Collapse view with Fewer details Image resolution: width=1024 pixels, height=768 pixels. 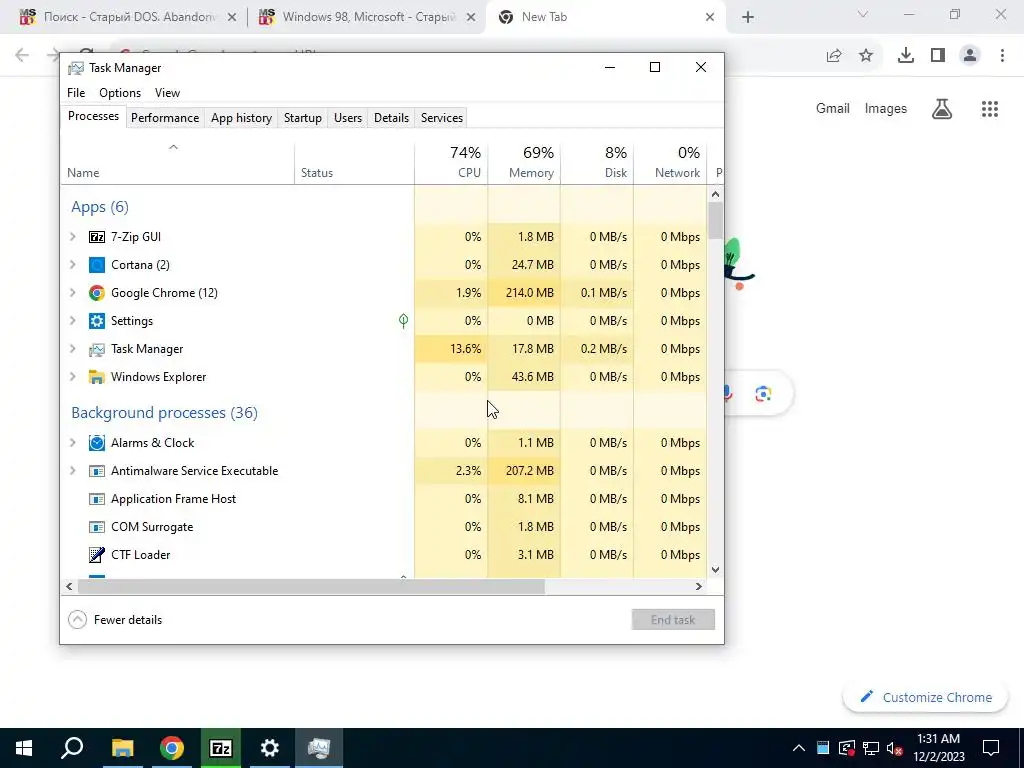tap(115, 620)
